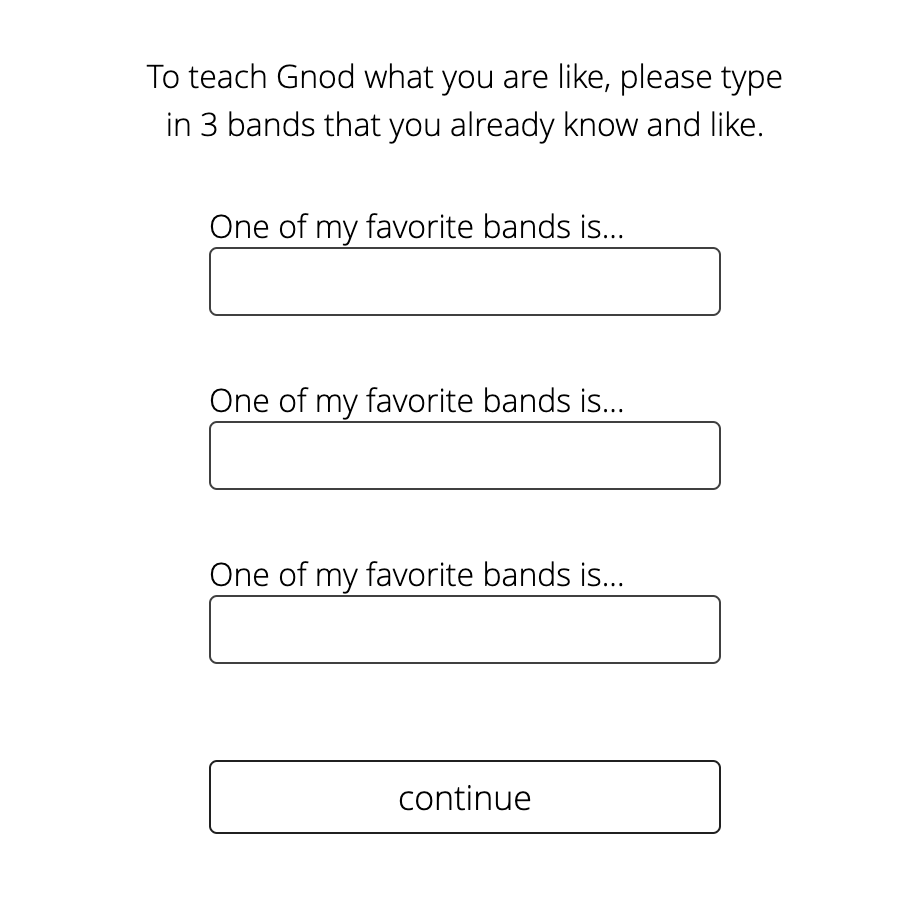Click the label above the last text box
Viewport: 914px width, 914px height.
pos(416,575)
